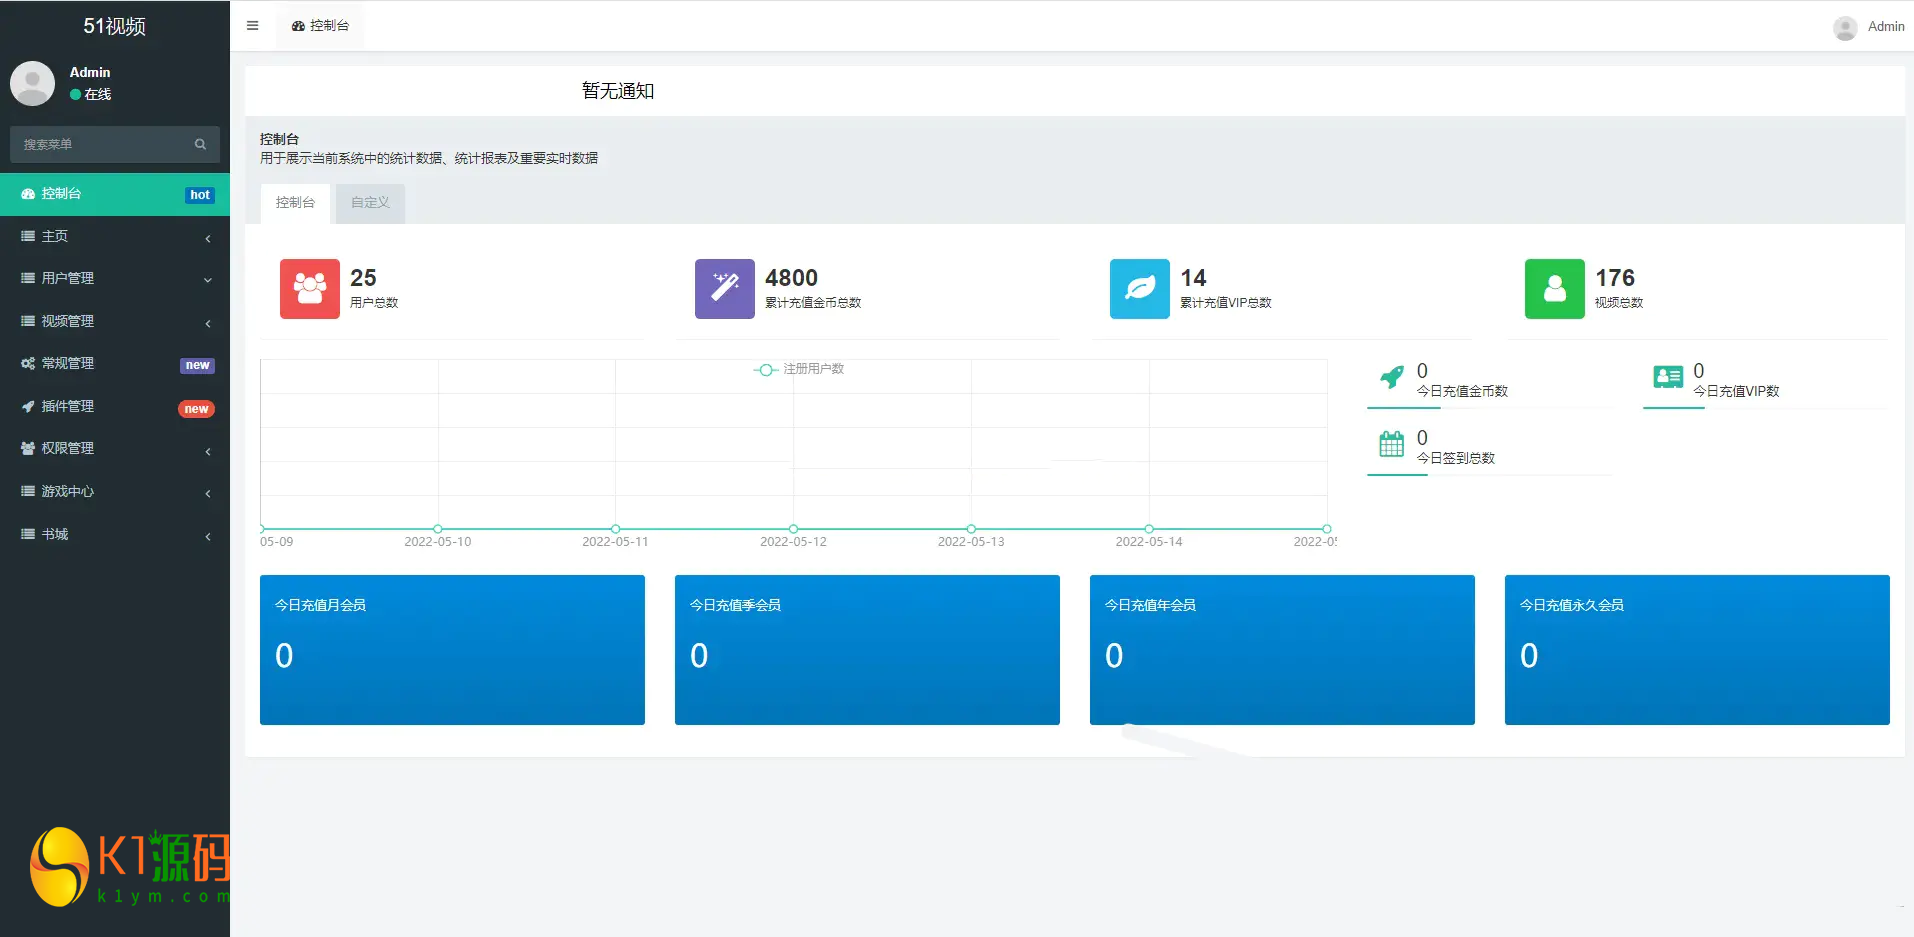Click the green online status dot
This screenshot has height=937, width=1914.
click(x=75, y=94)
